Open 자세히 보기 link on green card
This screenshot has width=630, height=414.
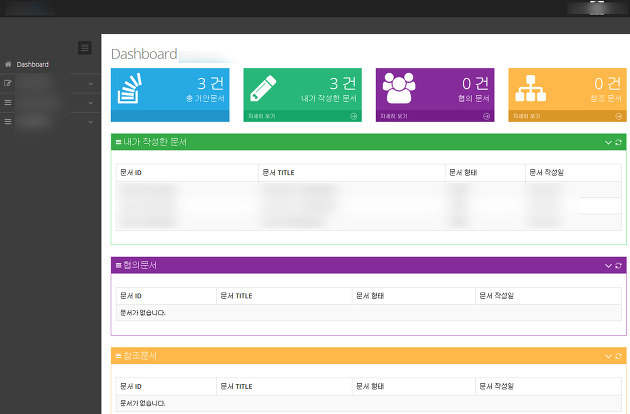(262, 116)
